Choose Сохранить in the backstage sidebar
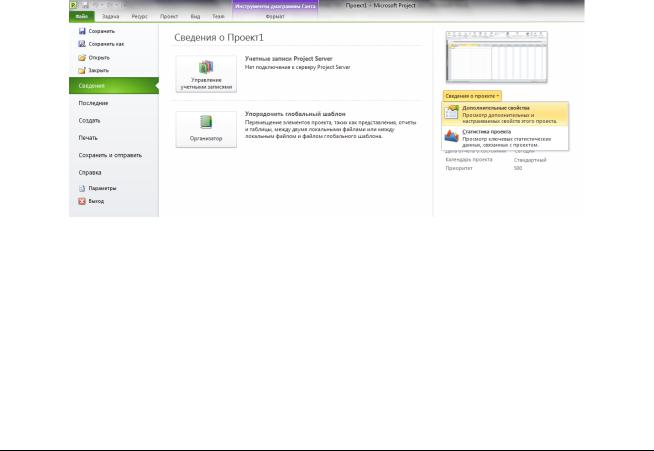 97,31
